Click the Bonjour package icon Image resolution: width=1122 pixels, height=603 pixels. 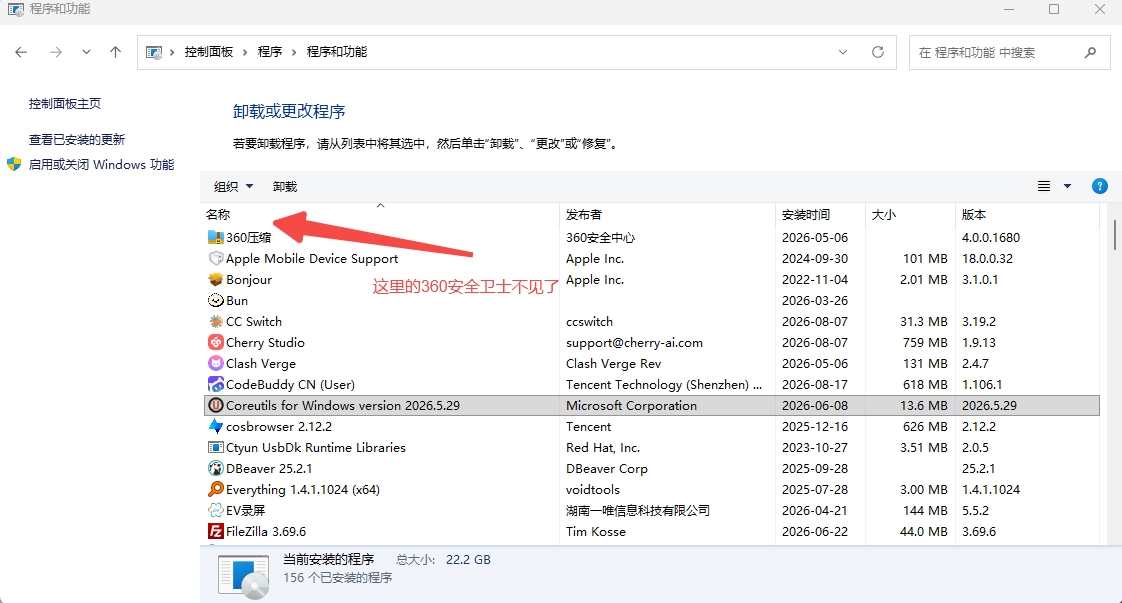click(215, 279)
